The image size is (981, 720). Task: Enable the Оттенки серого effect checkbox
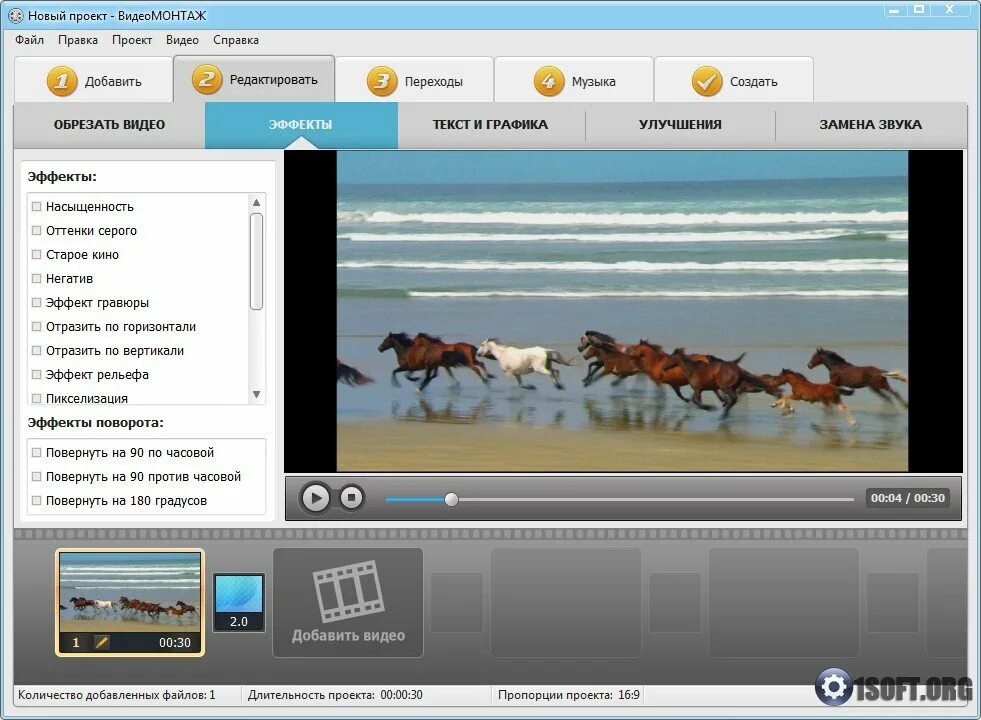[36, 230]
